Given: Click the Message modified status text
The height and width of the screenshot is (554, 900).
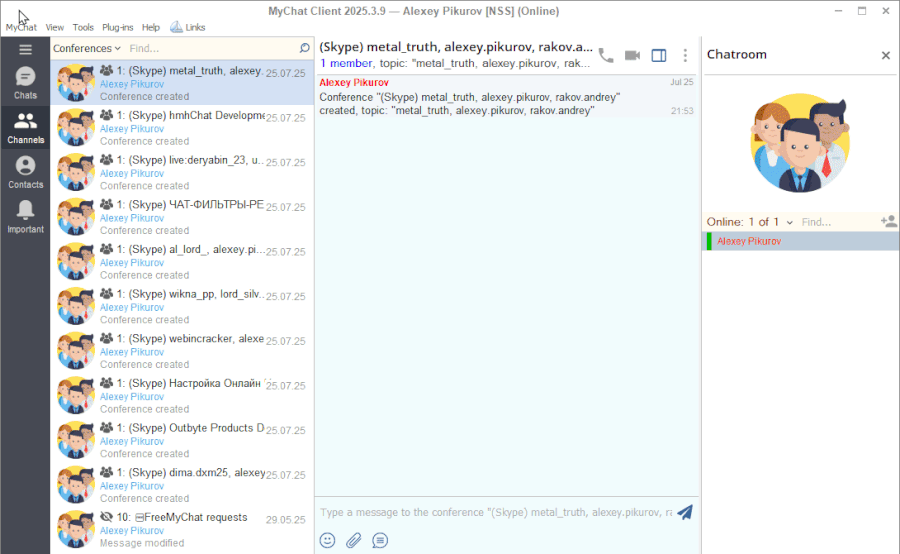Looking at the screenshot, I should (x=142, y=543).
